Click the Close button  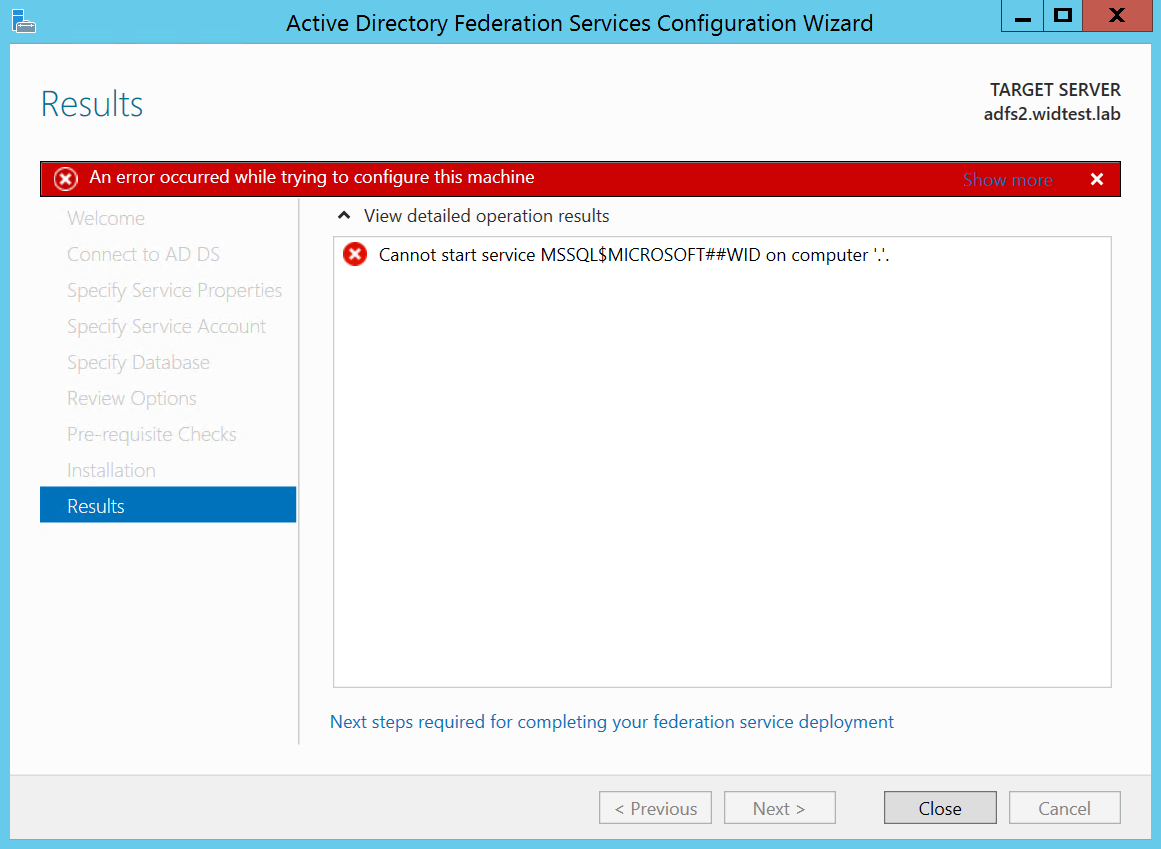(x=940, y=808)
